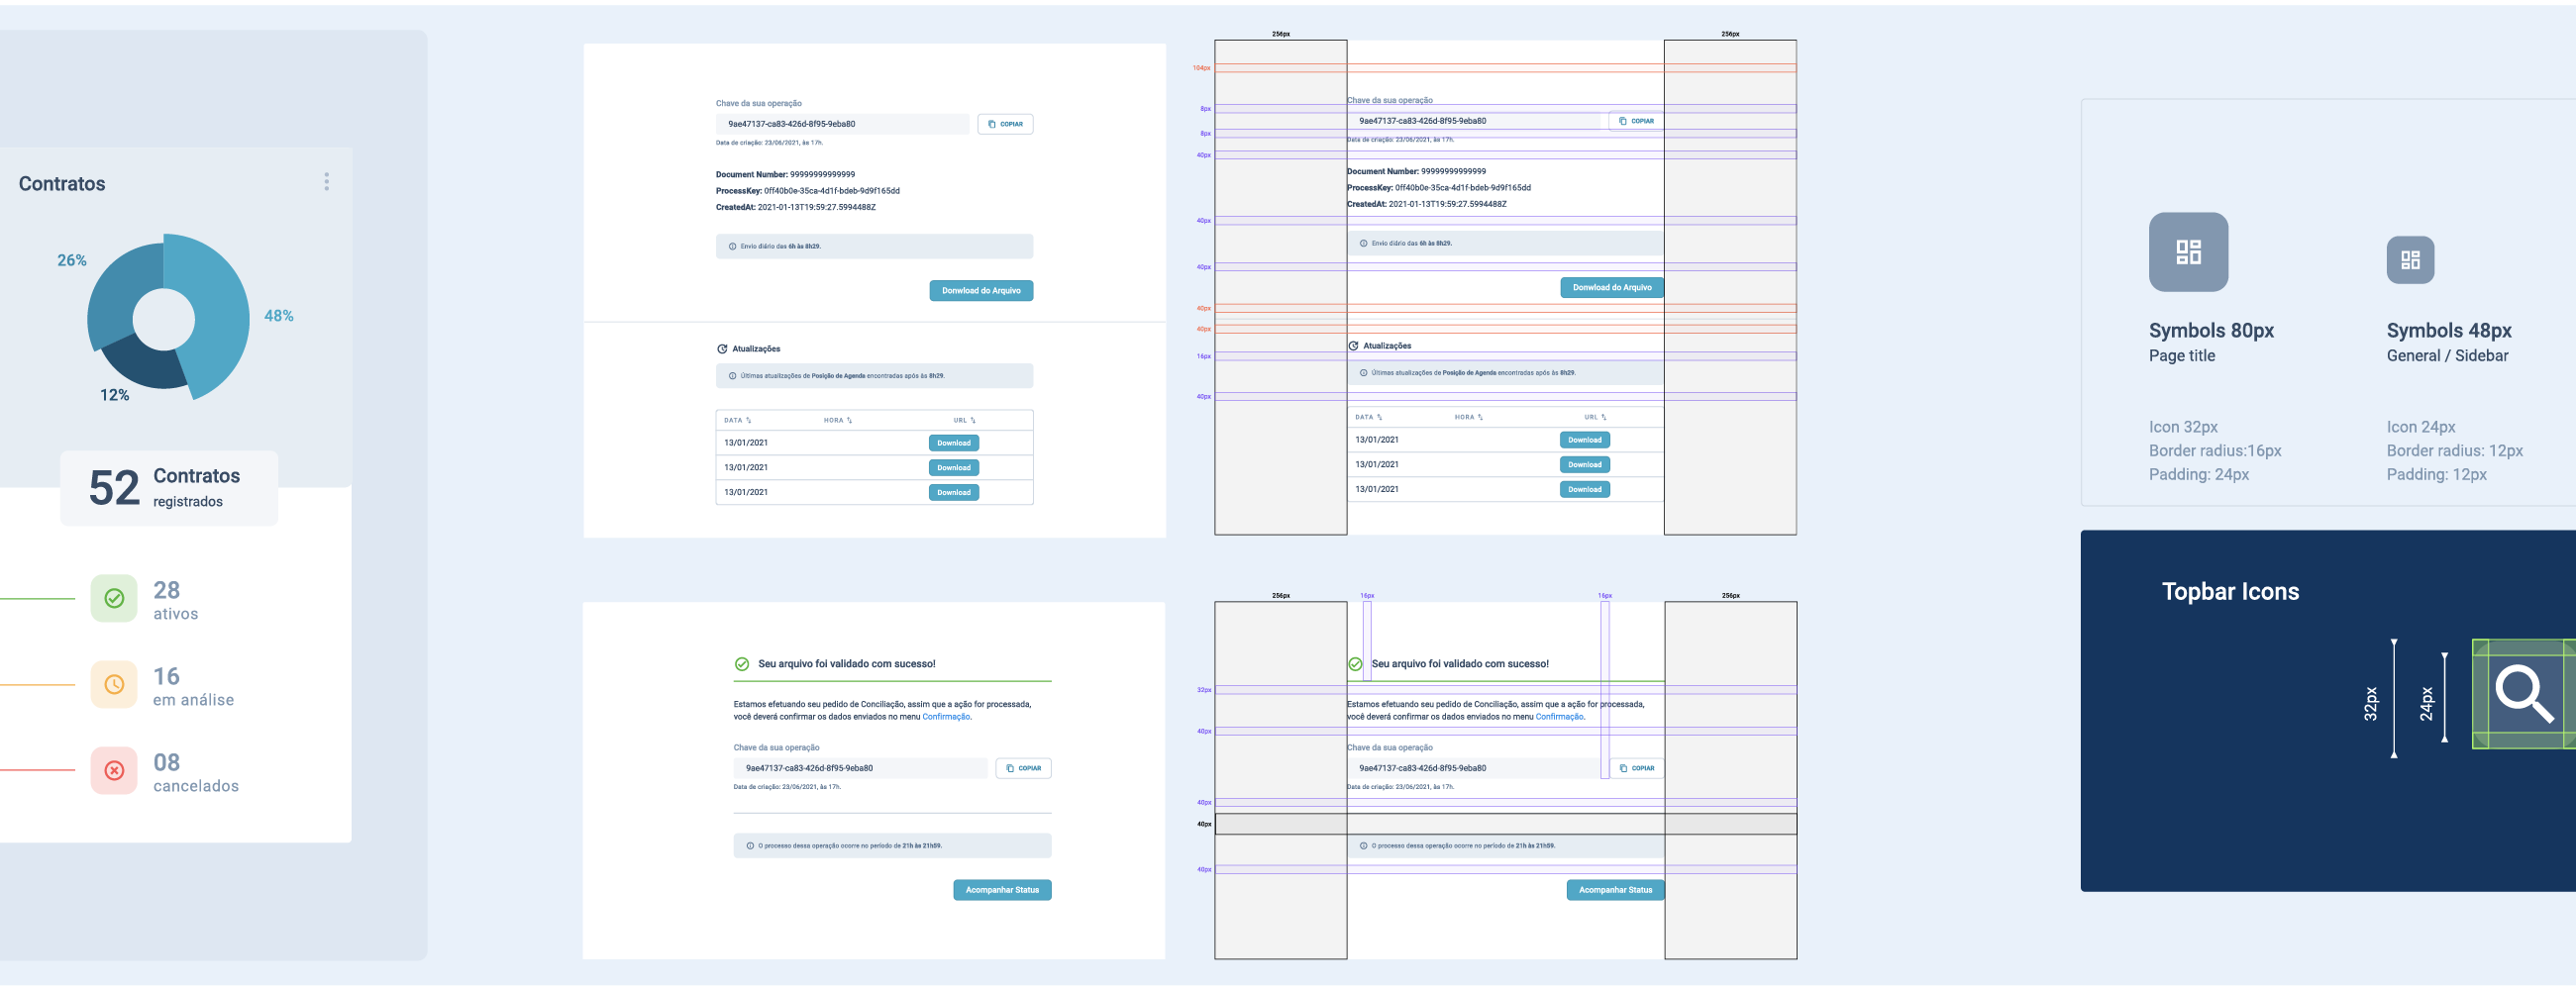Click Atualizações refresh icon in the clean download mockup

[722, 349]
